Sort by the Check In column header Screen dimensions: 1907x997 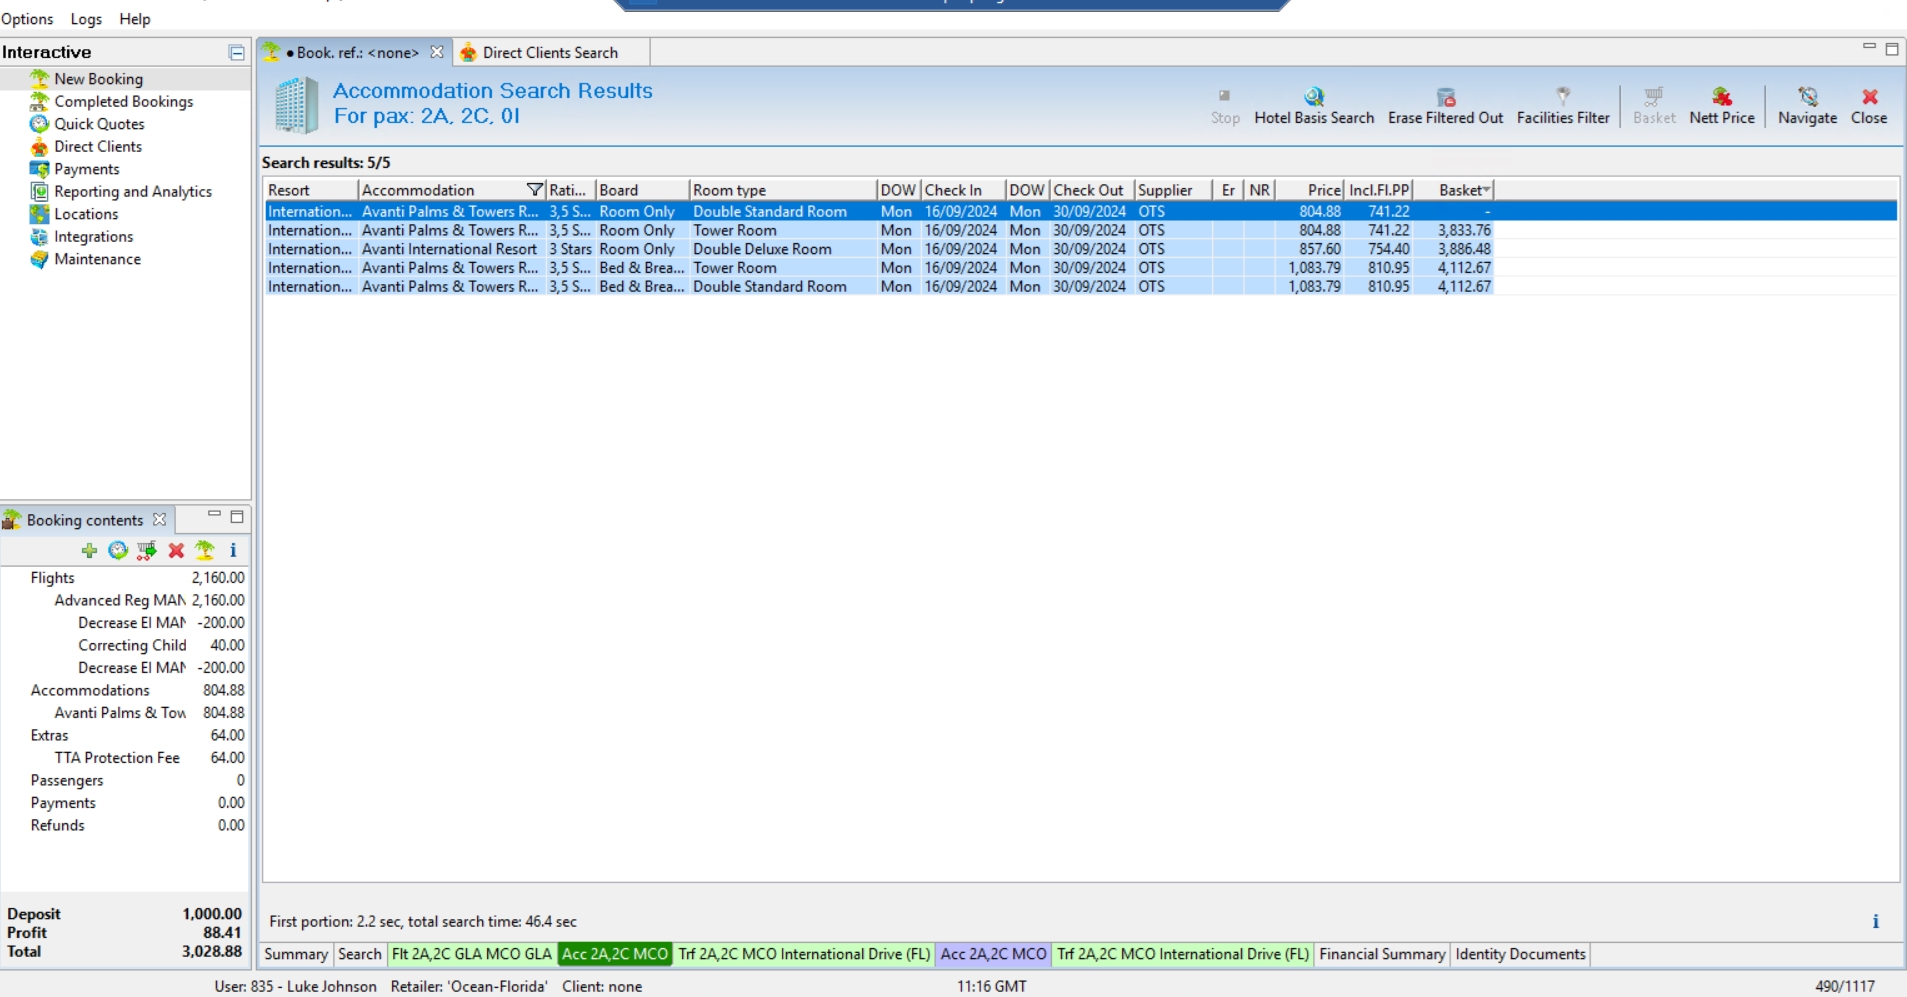[x=963, y=190]
